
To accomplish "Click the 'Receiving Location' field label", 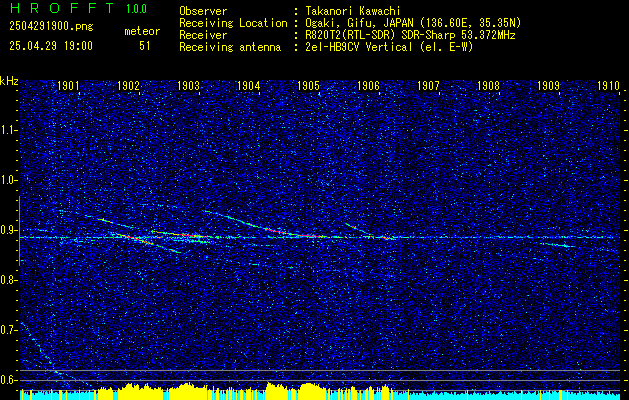I will coord(233,23).
